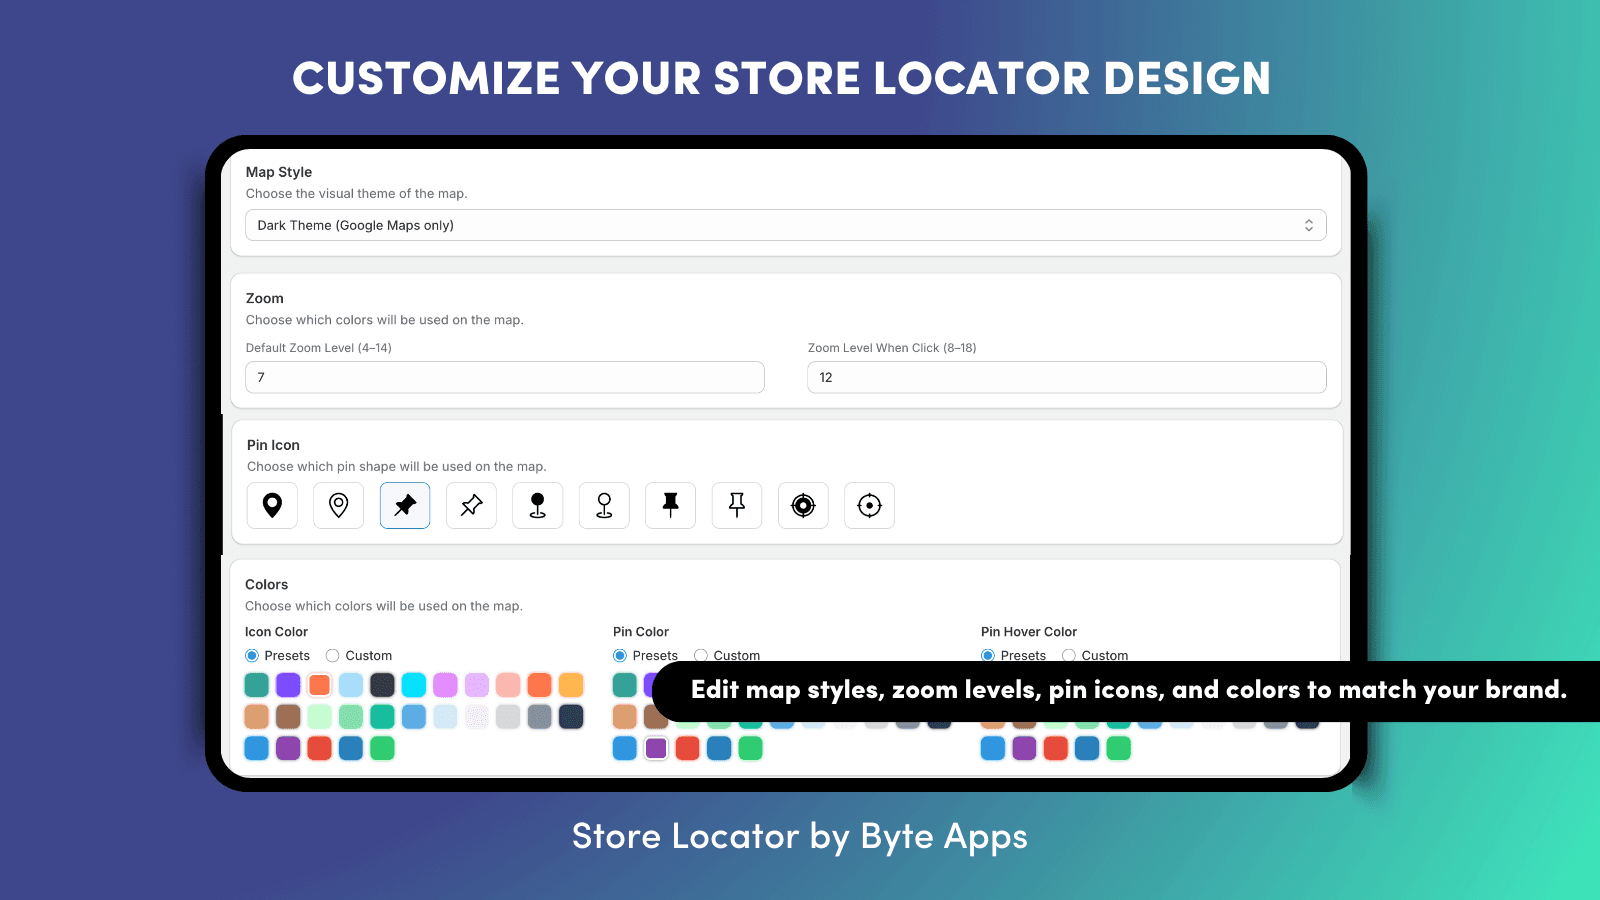This screenshot has height=900, width=1600.
Task: Select Presets under Pin Color
Action: tap(620, 656)
